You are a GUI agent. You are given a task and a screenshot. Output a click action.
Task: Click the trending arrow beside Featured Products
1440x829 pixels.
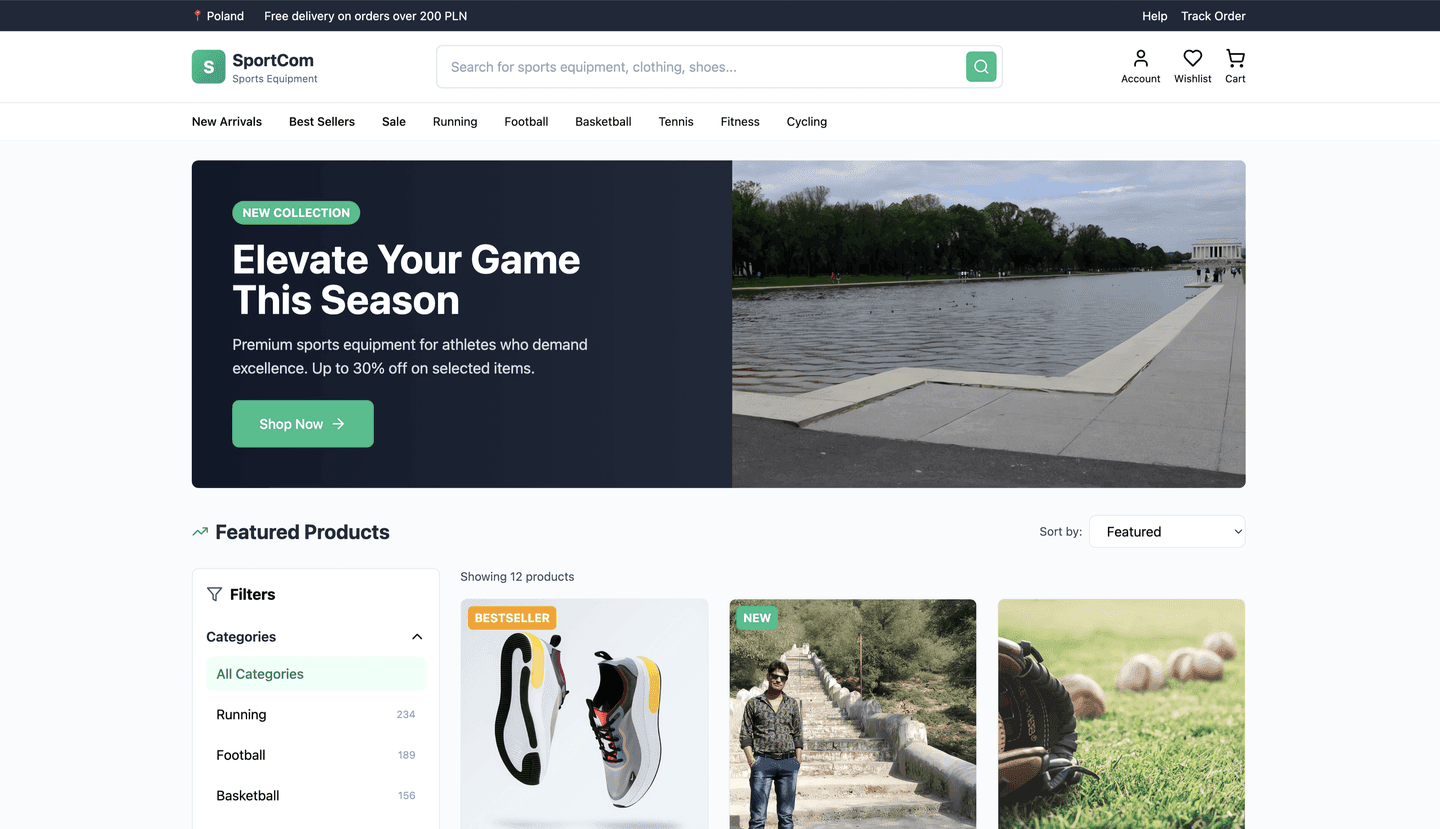click(x=199, y=531)
